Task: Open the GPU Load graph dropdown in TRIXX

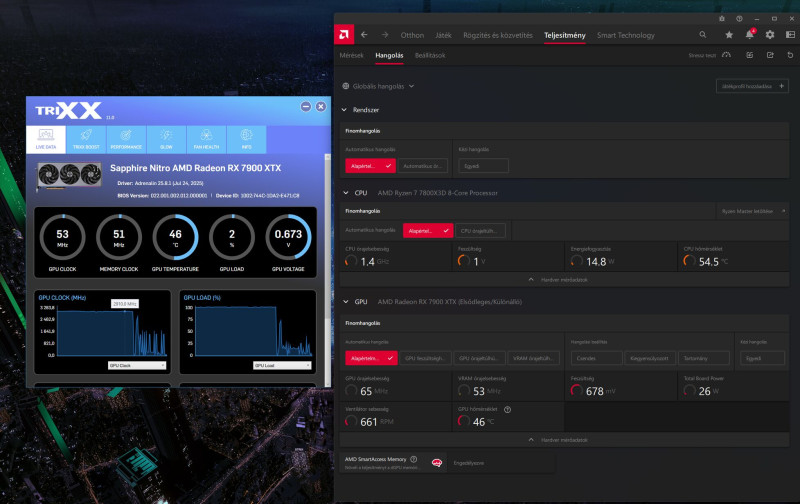Action: click(x=282, y=365)
